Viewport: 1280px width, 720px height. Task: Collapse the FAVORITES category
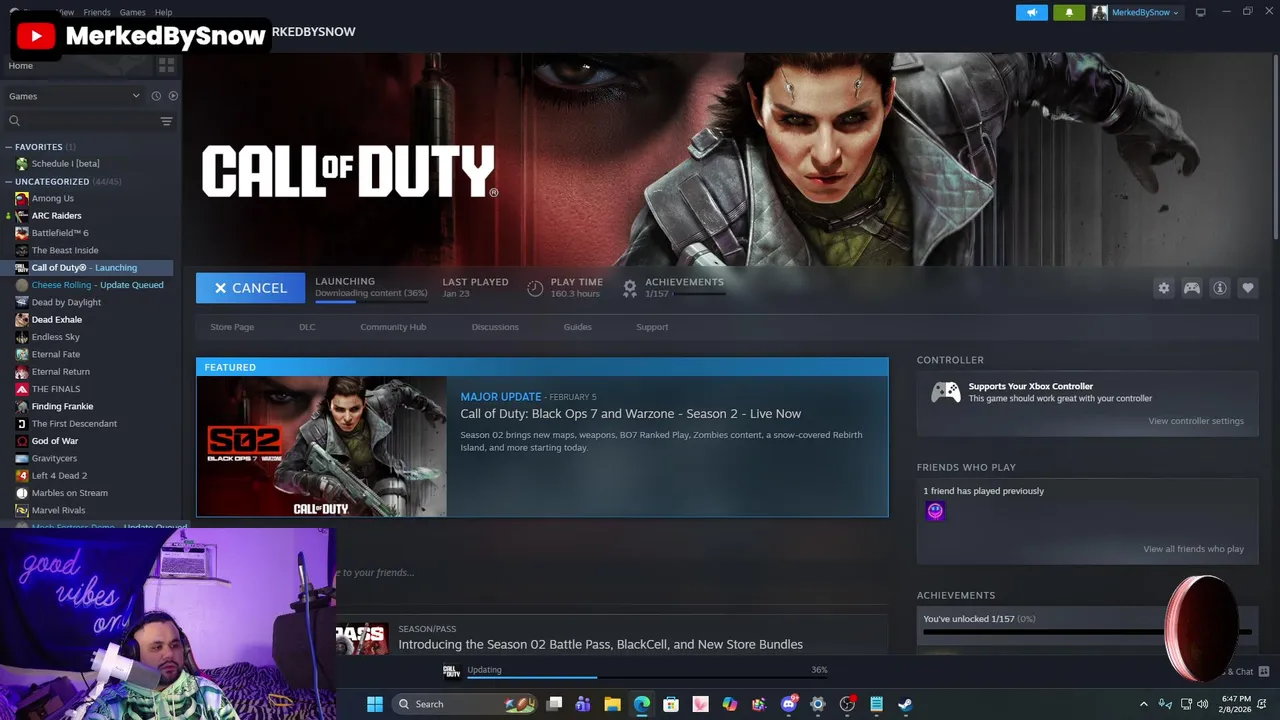click(x=8, y=147)
